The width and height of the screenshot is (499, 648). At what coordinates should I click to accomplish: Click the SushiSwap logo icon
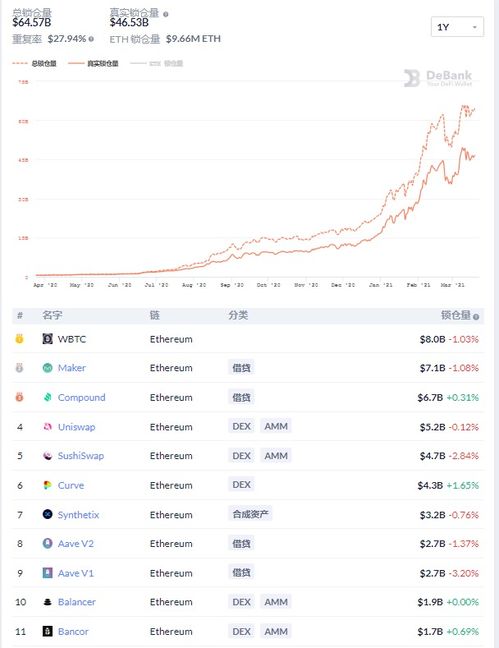click(48, 455)
